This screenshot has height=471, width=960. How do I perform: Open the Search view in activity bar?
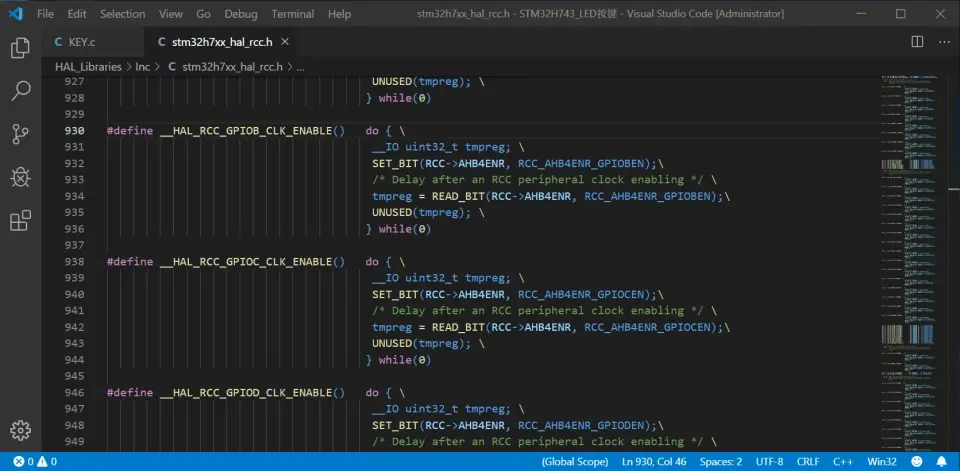click(x=20, y=91)
